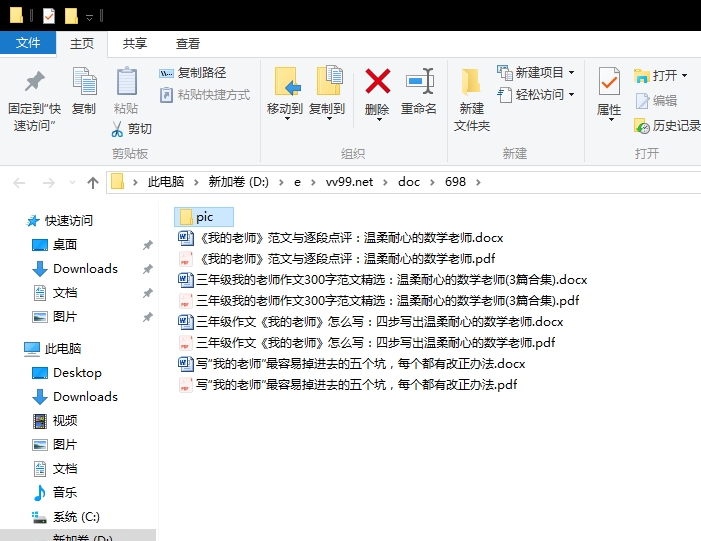Open Easy access dropdown

[x=536, y=95]
